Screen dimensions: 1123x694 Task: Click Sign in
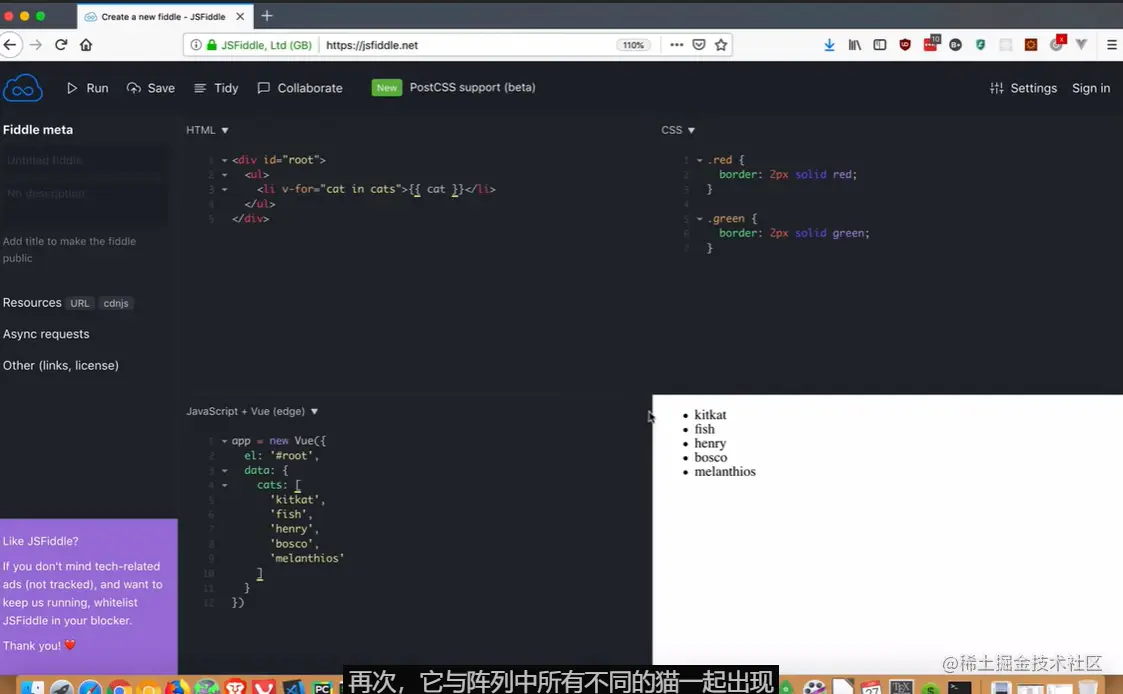[1091, 88]
